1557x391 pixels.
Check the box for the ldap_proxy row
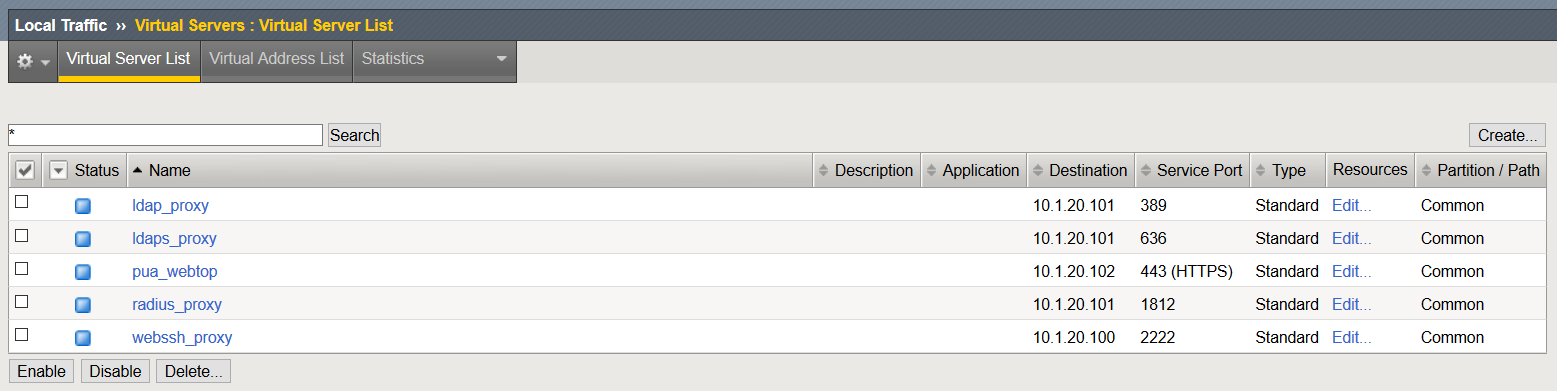pos(22,203)
